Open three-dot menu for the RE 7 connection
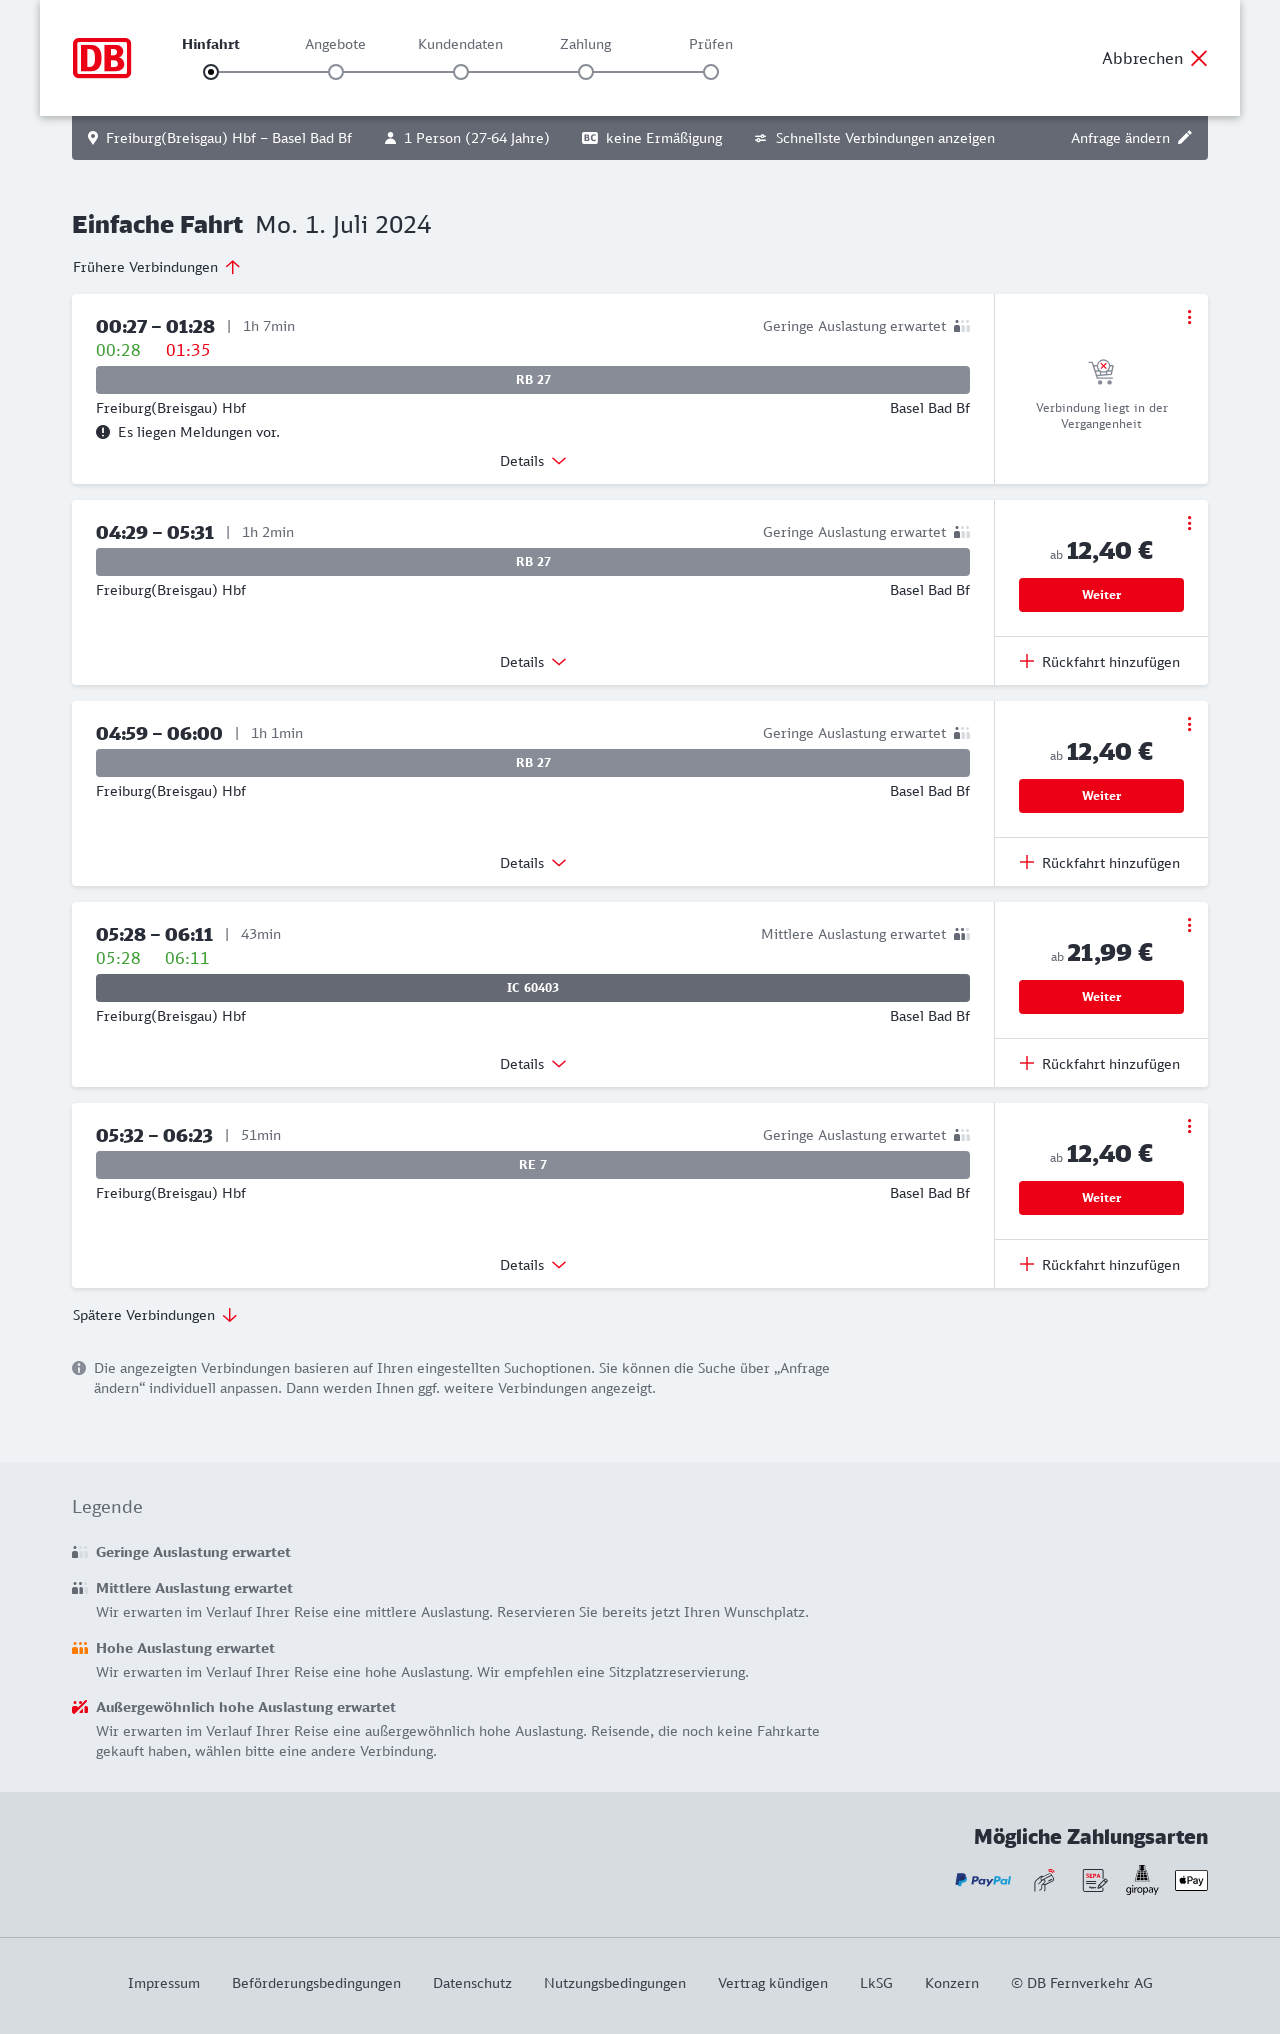 point(1189,1126)
